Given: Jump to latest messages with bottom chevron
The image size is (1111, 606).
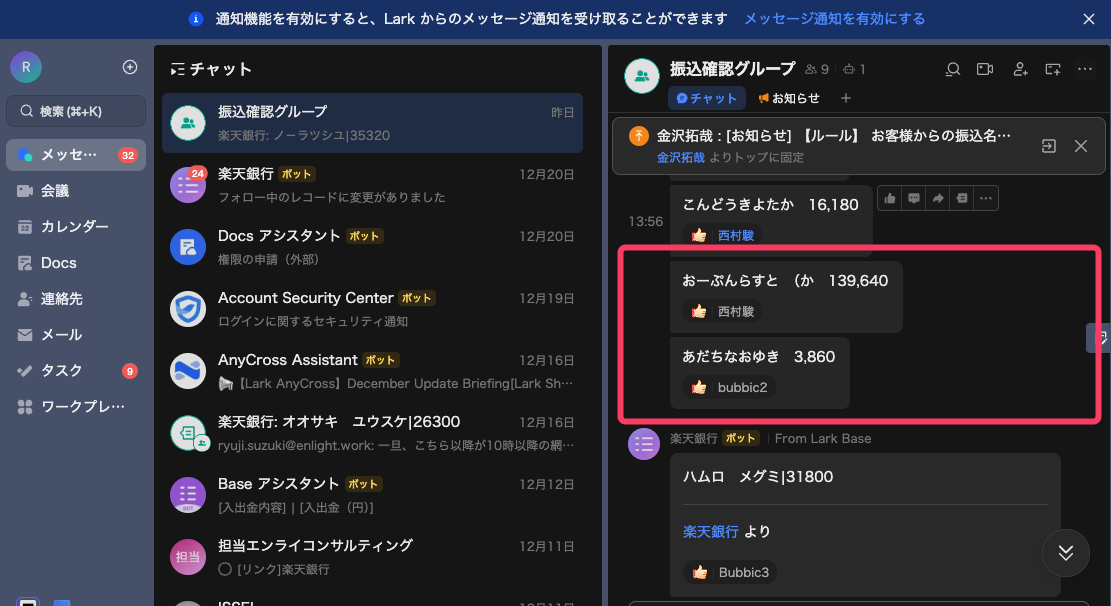Looking at the screenshot, I should pos(1065,553).
